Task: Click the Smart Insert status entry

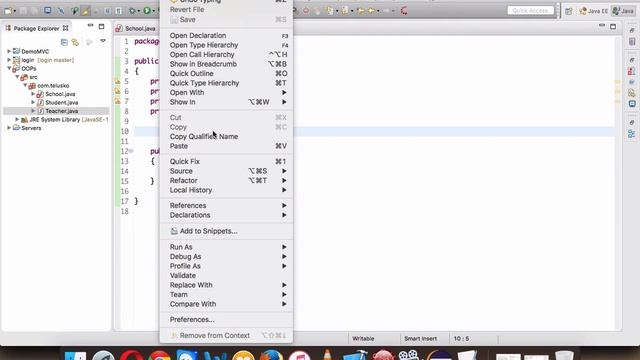Action: [420, 339]
